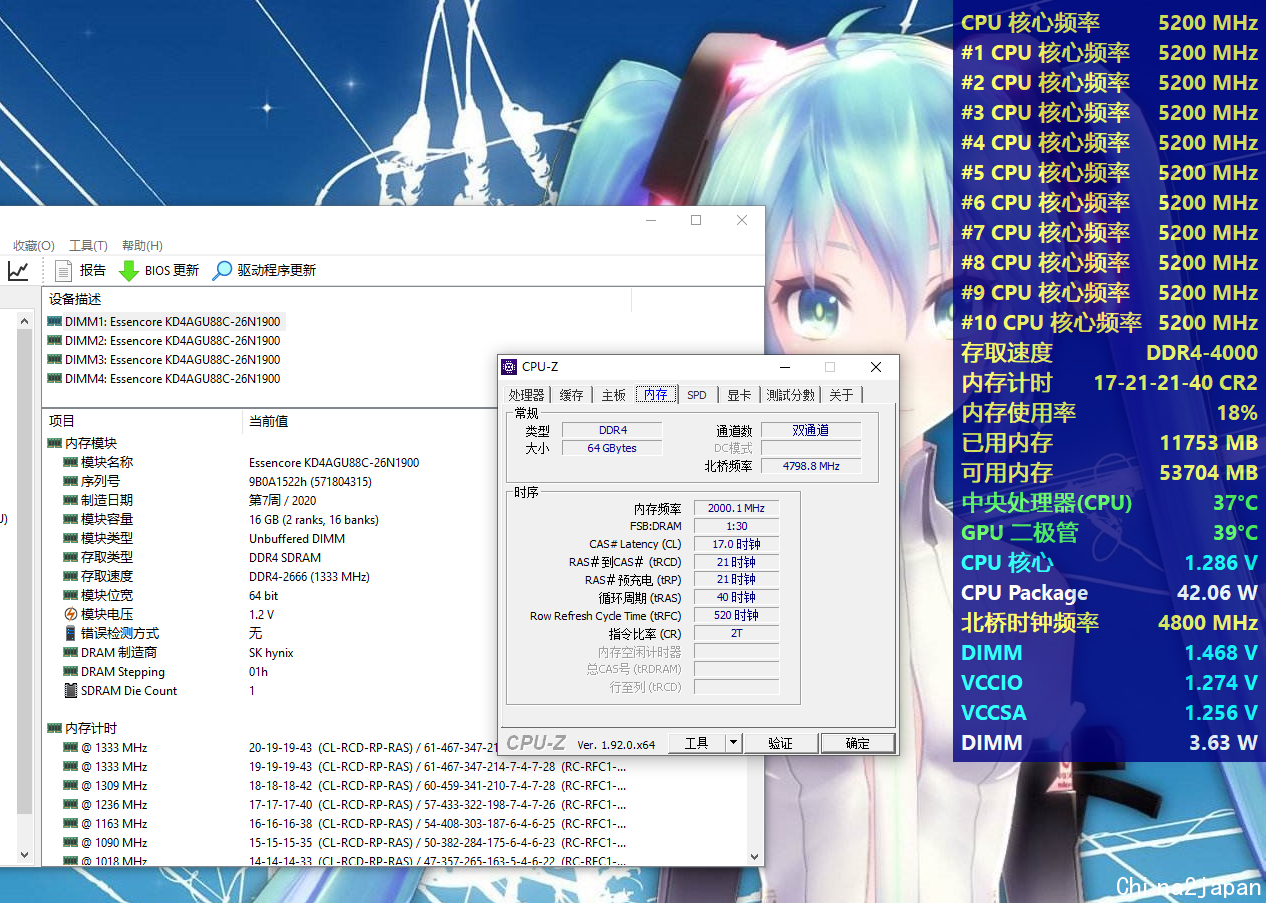
Task: Click the tRFC field showing 520 时钟
Action: click(x=735, y=615)
